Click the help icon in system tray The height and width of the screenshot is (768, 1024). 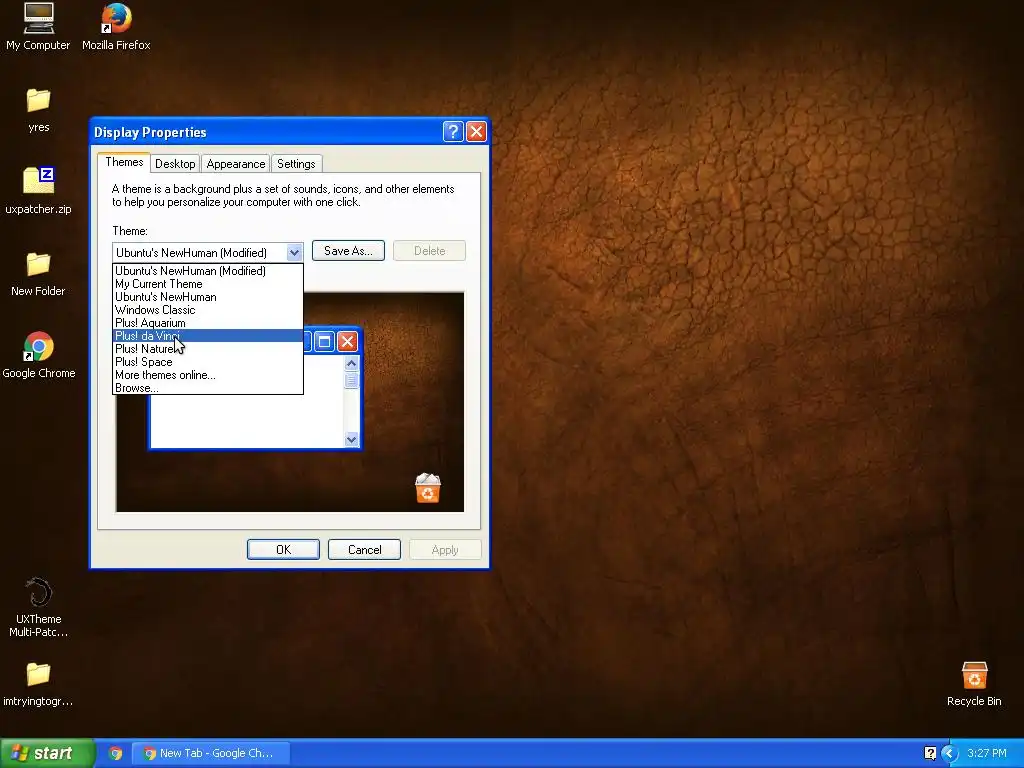tap(931, 753)
